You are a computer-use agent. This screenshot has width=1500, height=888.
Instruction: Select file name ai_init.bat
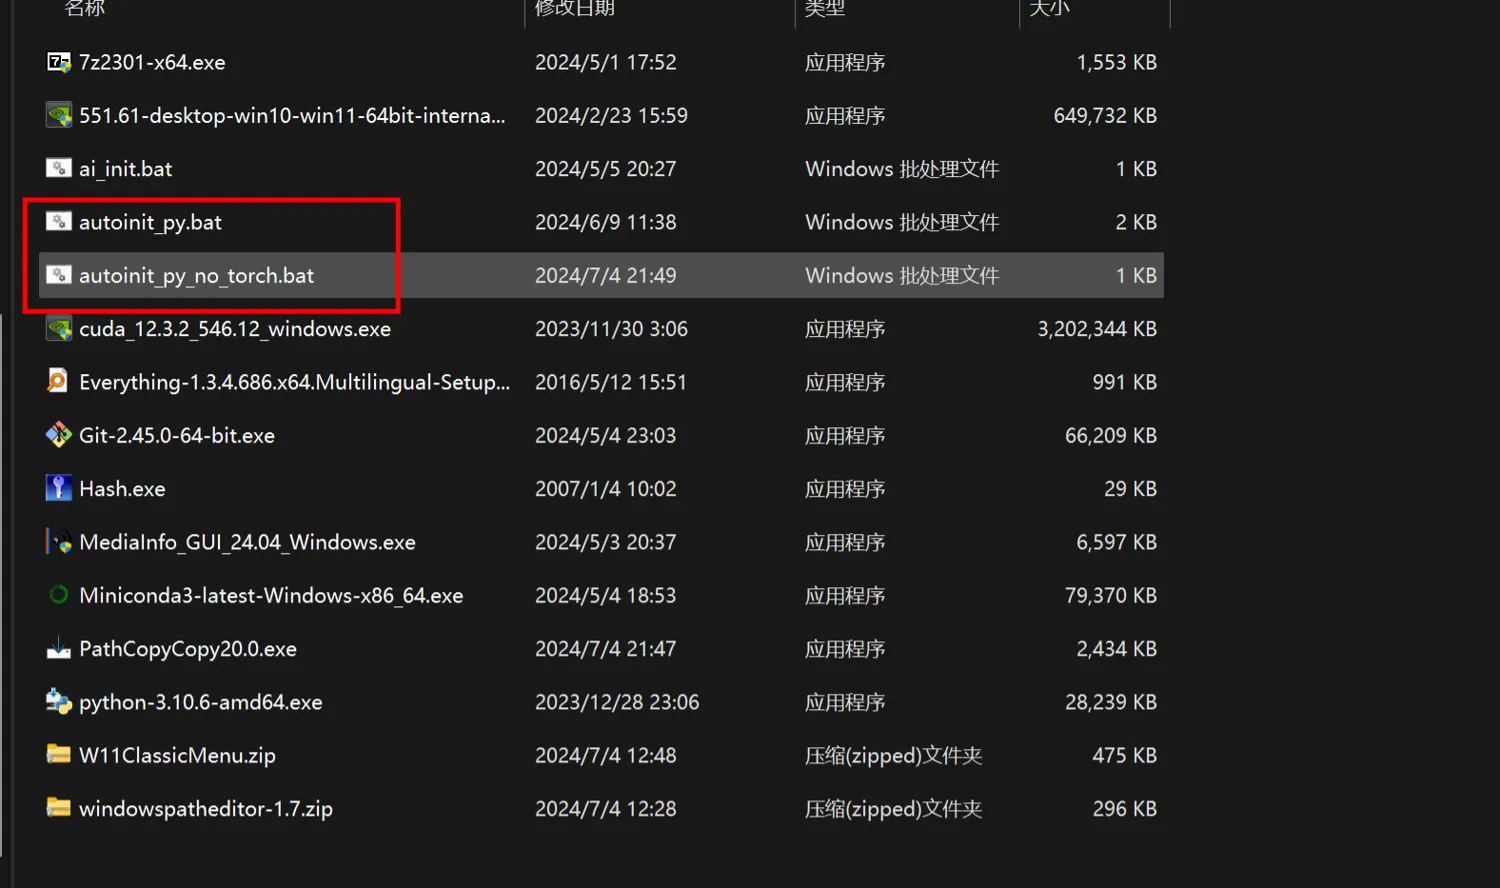(x=126, y=169)
